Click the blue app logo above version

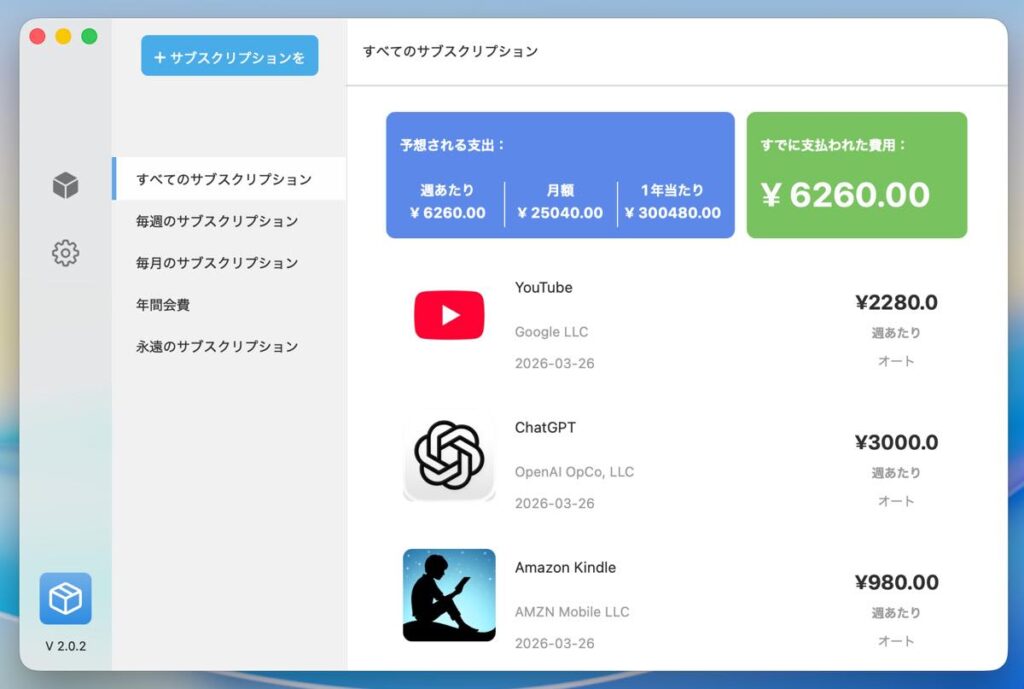[x=65, y=598]
